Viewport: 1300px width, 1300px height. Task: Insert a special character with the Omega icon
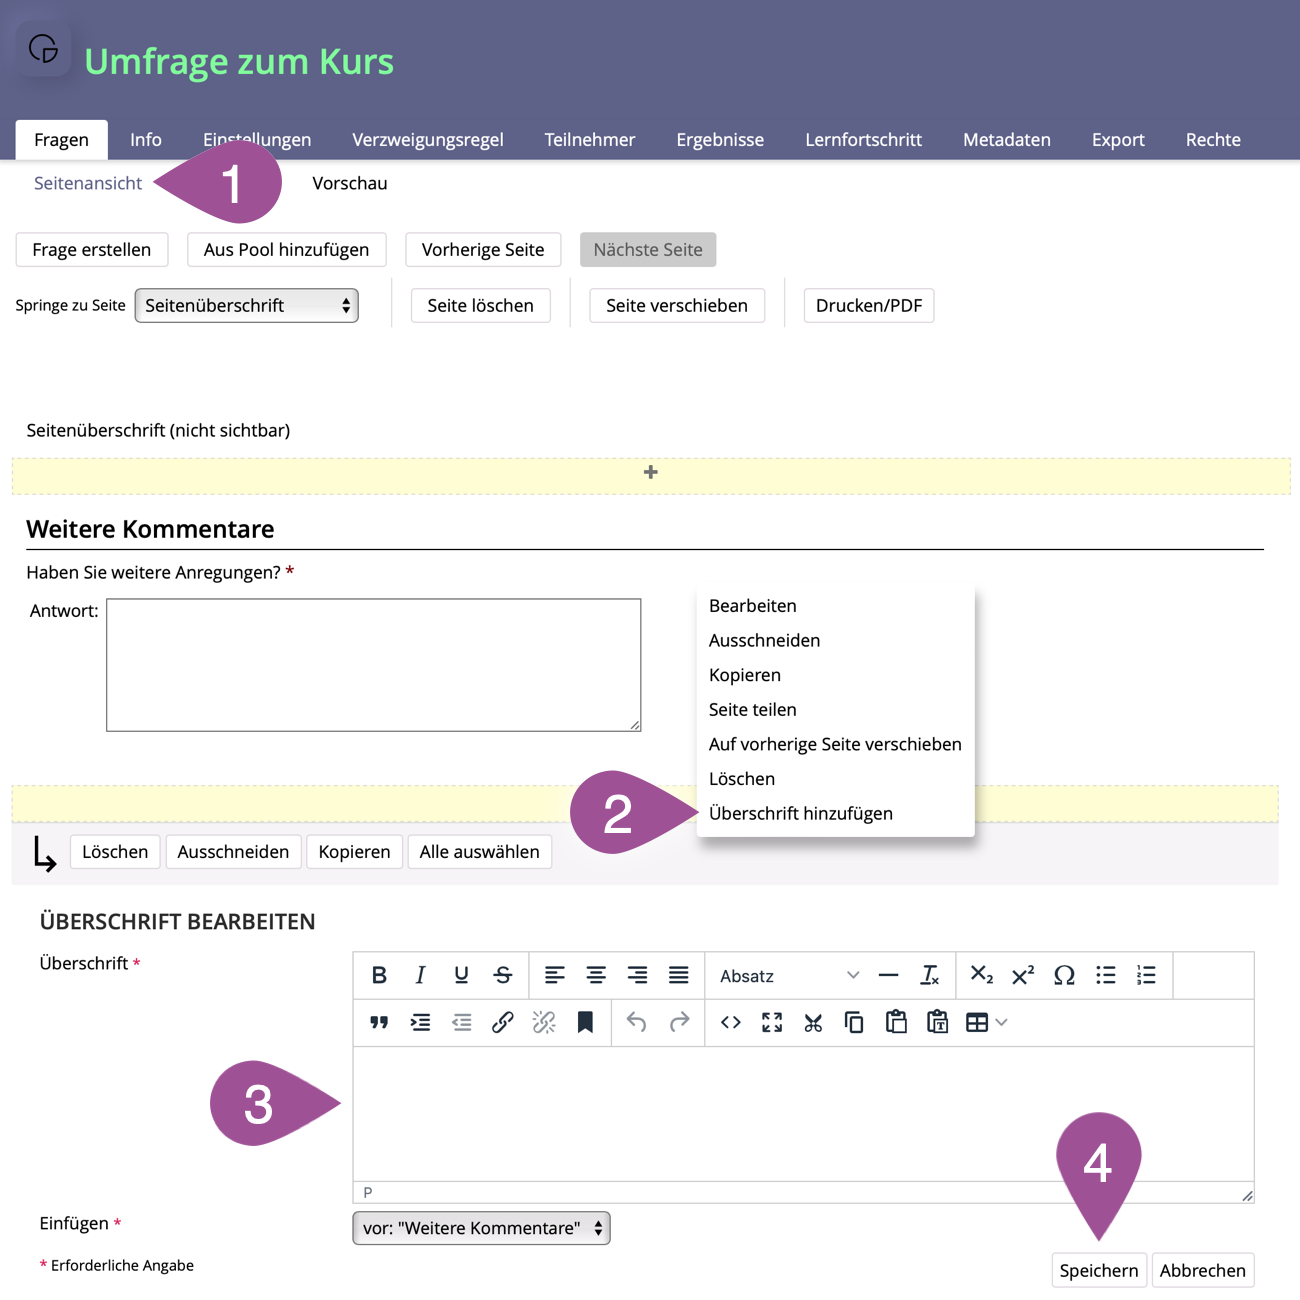coord(1064,975)
